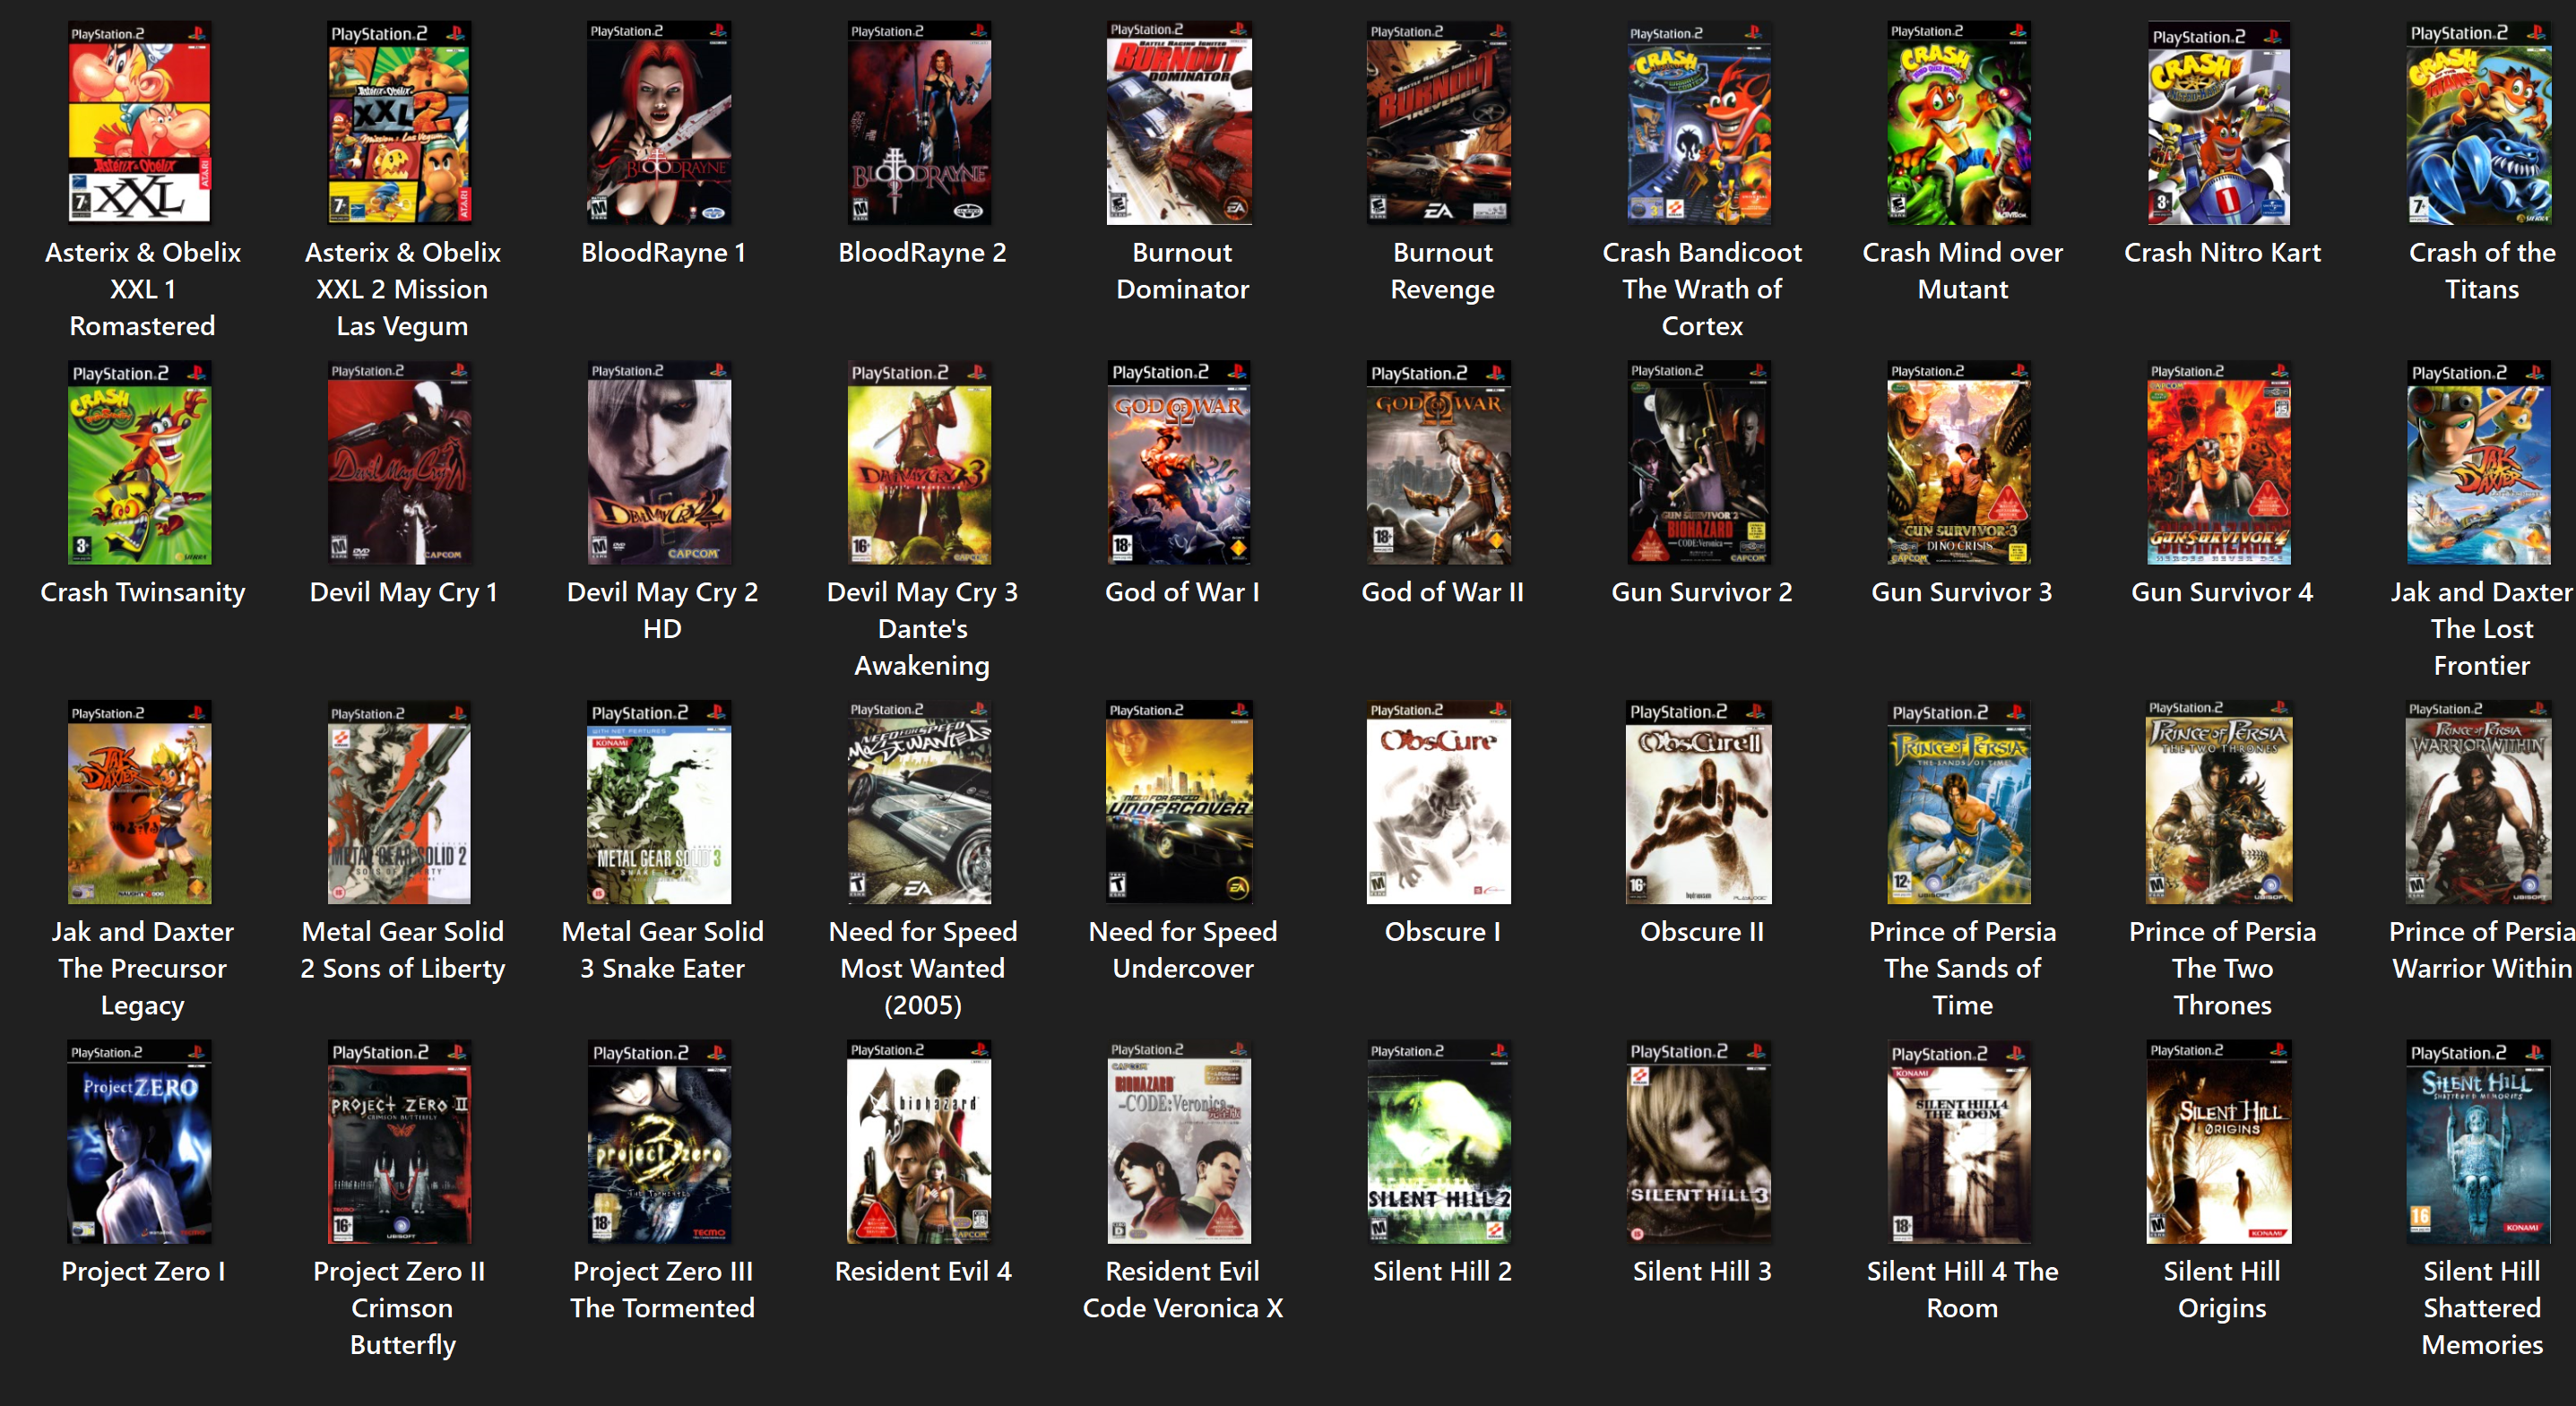Click the God of War I title text
The image size is (2576, 1406).
click(x=1182, y=592)
